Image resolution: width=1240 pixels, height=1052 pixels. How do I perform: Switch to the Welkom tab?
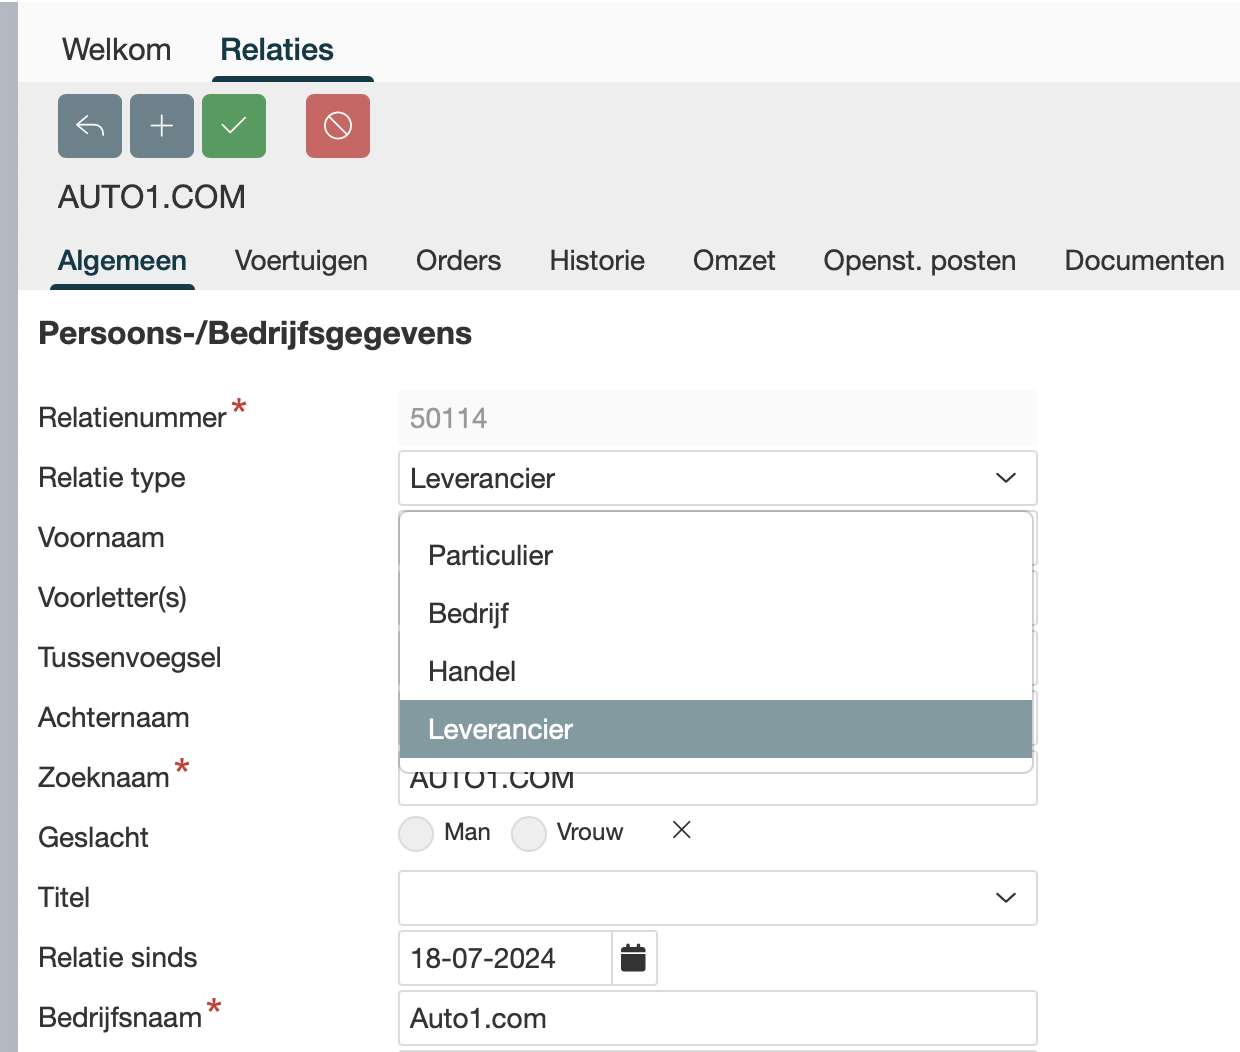click(x=116, y=49)
